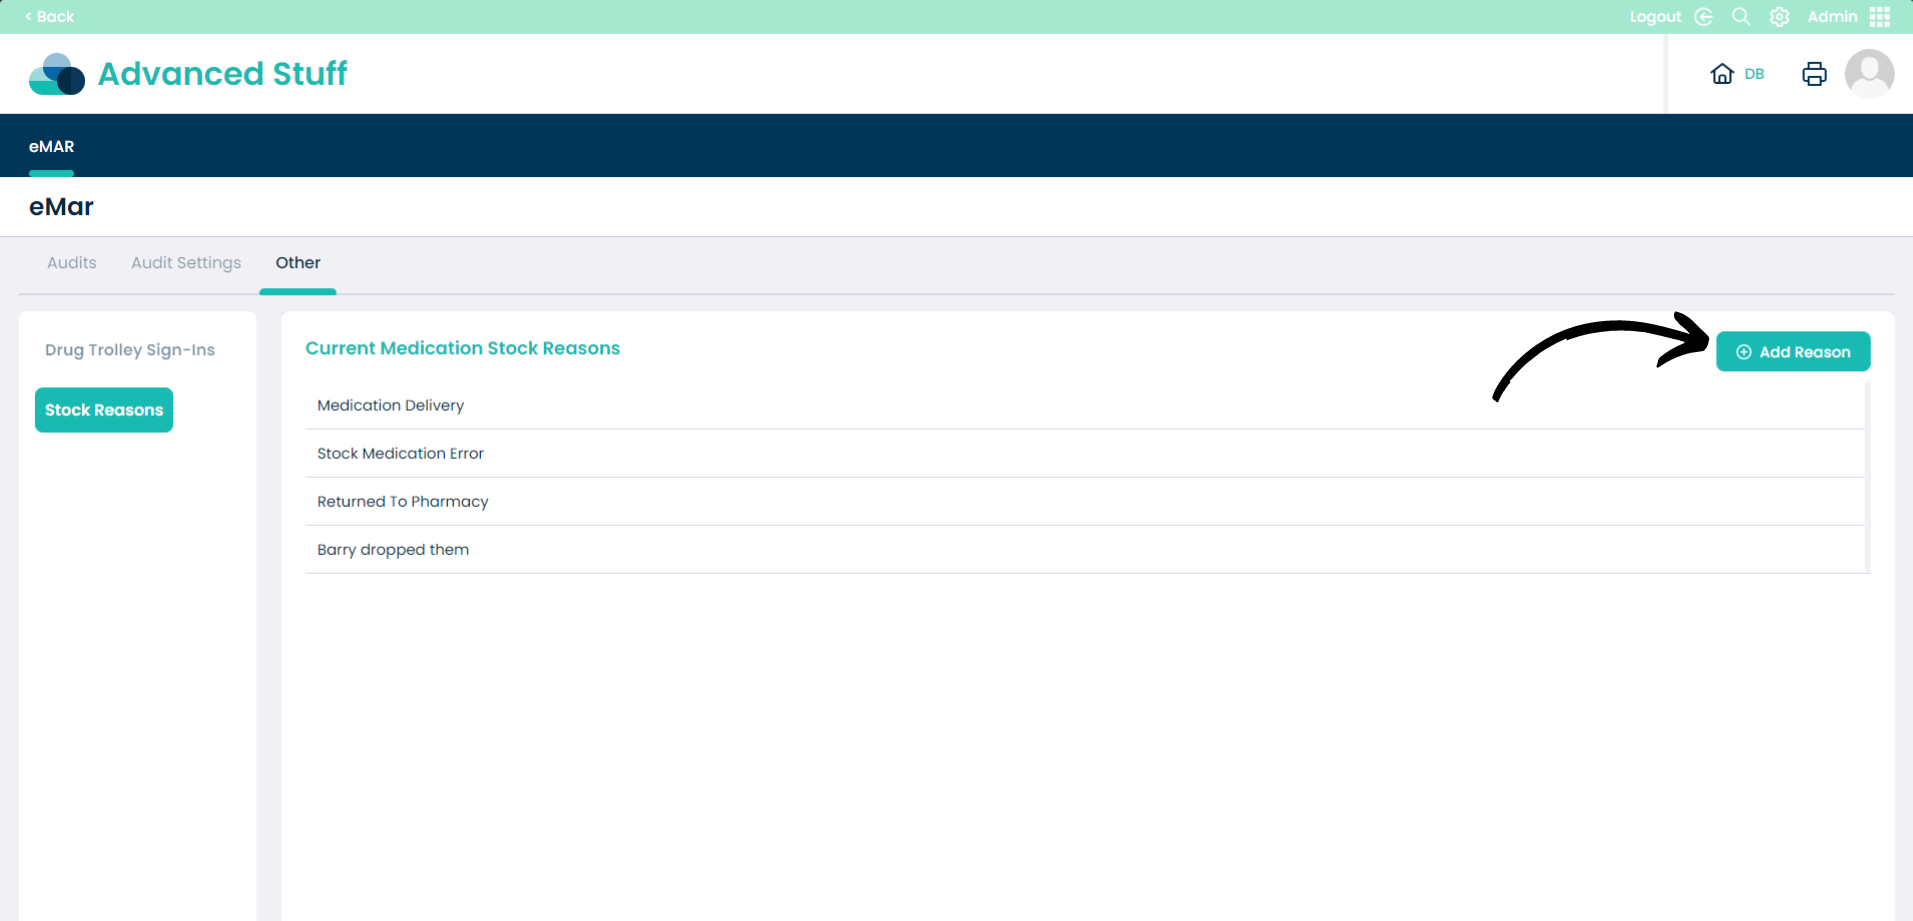Open the settings gear icon
The height and width of the screenshot is (921, 1913).
click(1779, 16)
